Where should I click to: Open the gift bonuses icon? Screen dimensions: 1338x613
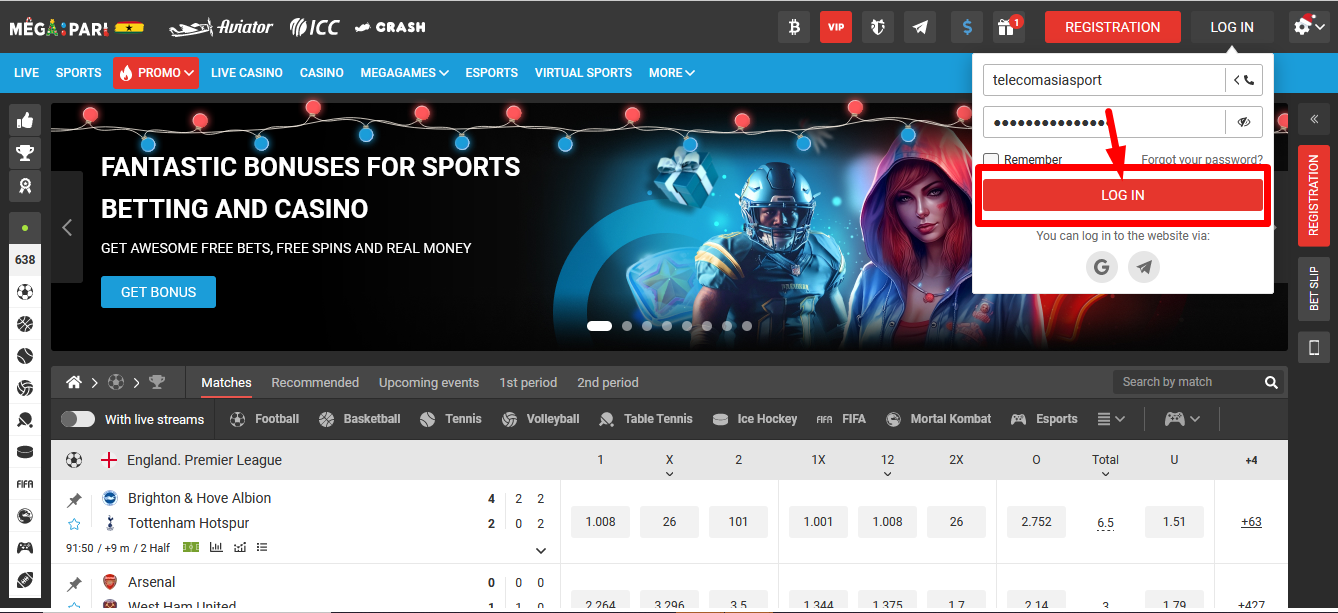(1007, 27)
